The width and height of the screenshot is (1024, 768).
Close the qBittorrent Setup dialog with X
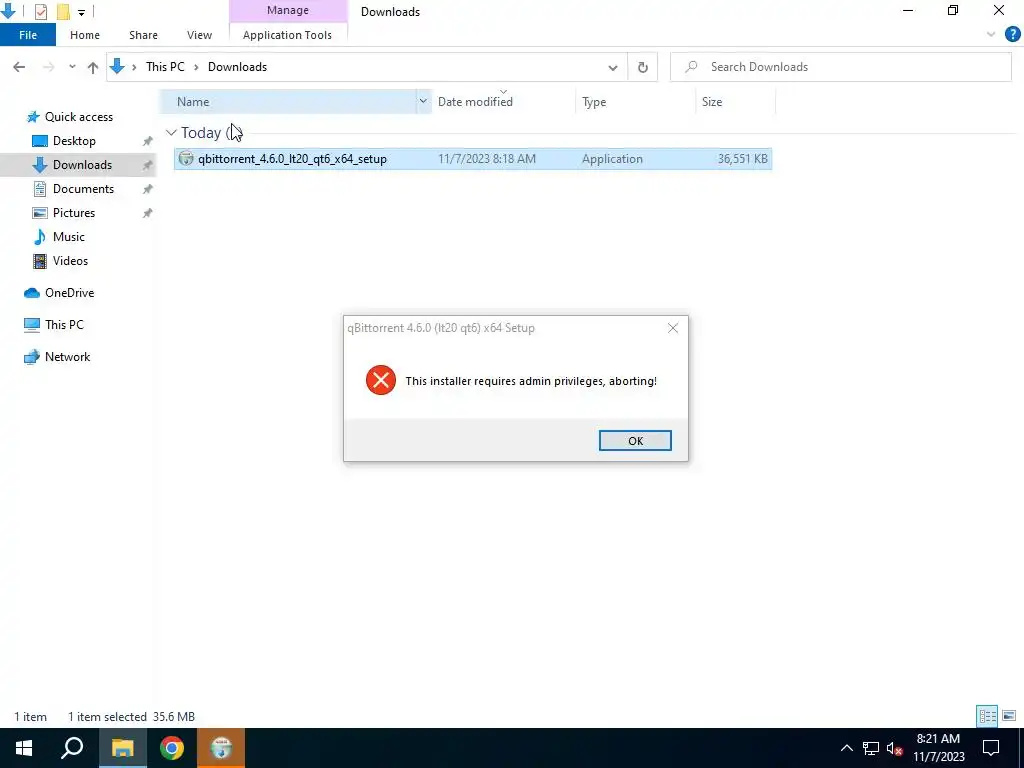point(673,328)
